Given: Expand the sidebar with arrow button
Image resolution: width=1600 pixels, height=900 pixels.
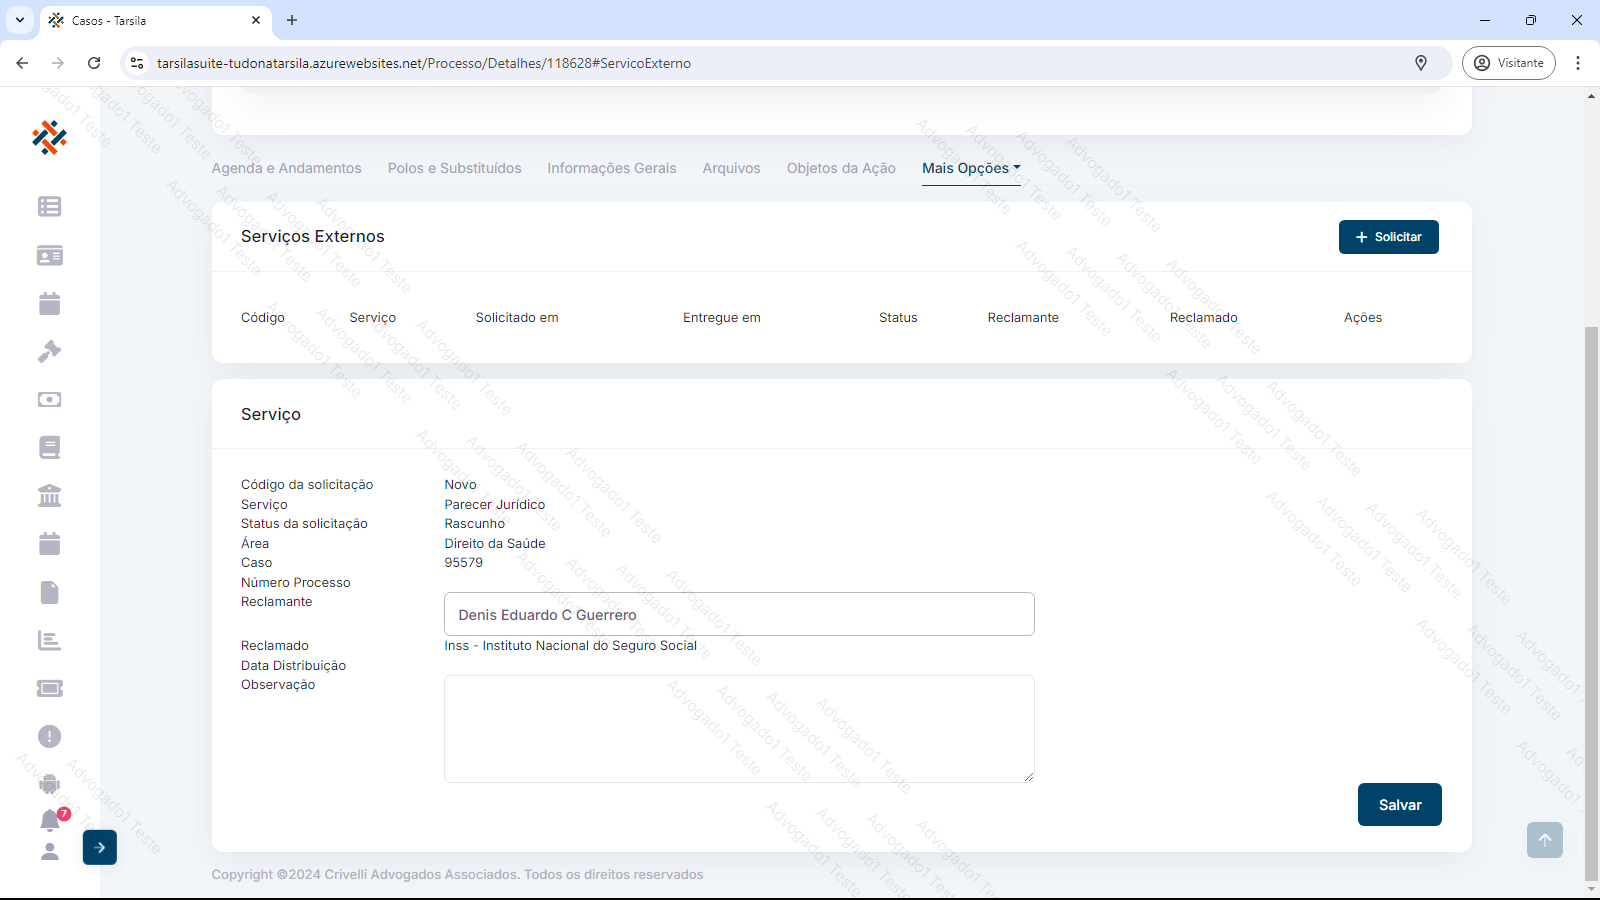Looking at the screenshot, I should coord(100,848).
